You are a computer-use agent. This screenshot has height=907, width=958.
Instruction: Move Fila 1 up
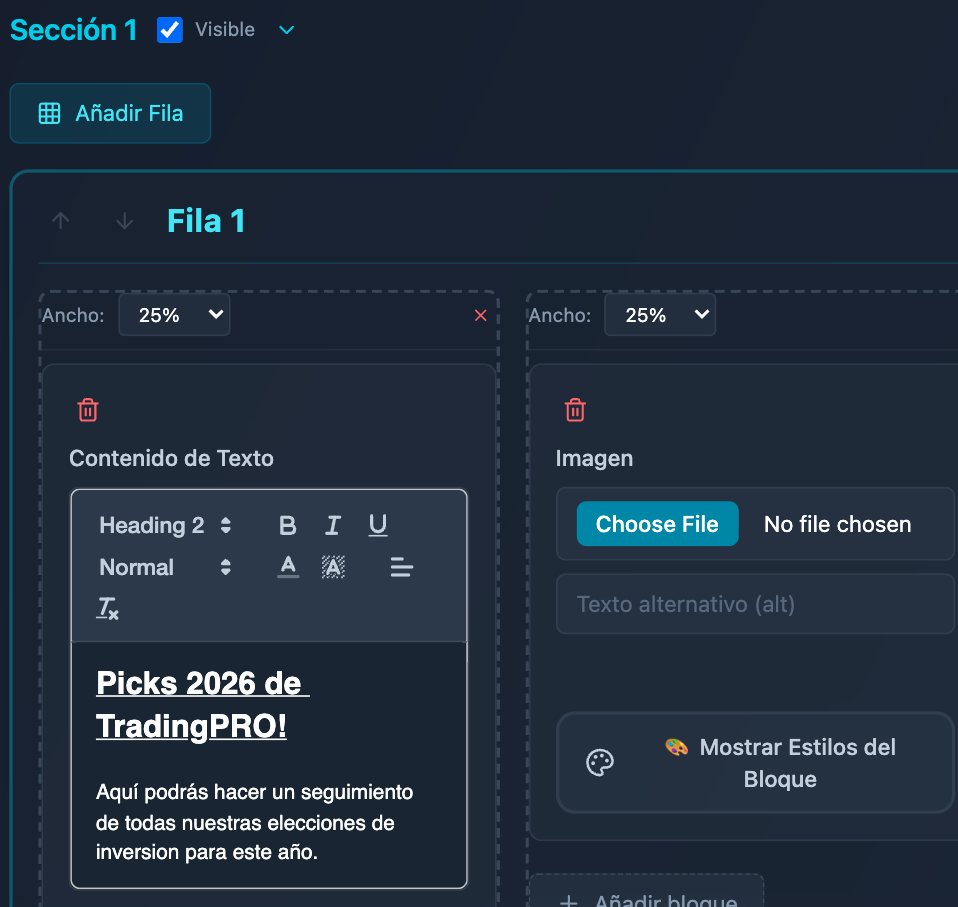[x=61, y=221]
